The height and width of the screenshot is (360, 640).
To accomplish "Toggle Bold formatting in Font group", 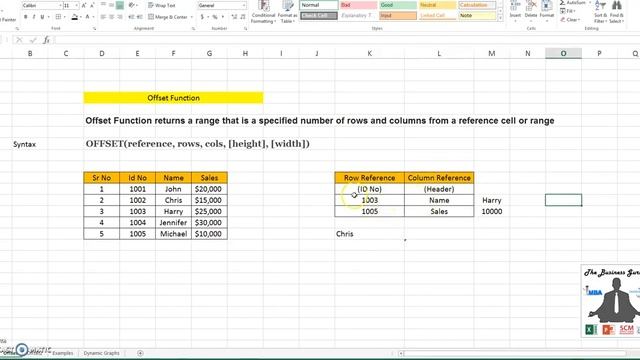I will [25, 17].
